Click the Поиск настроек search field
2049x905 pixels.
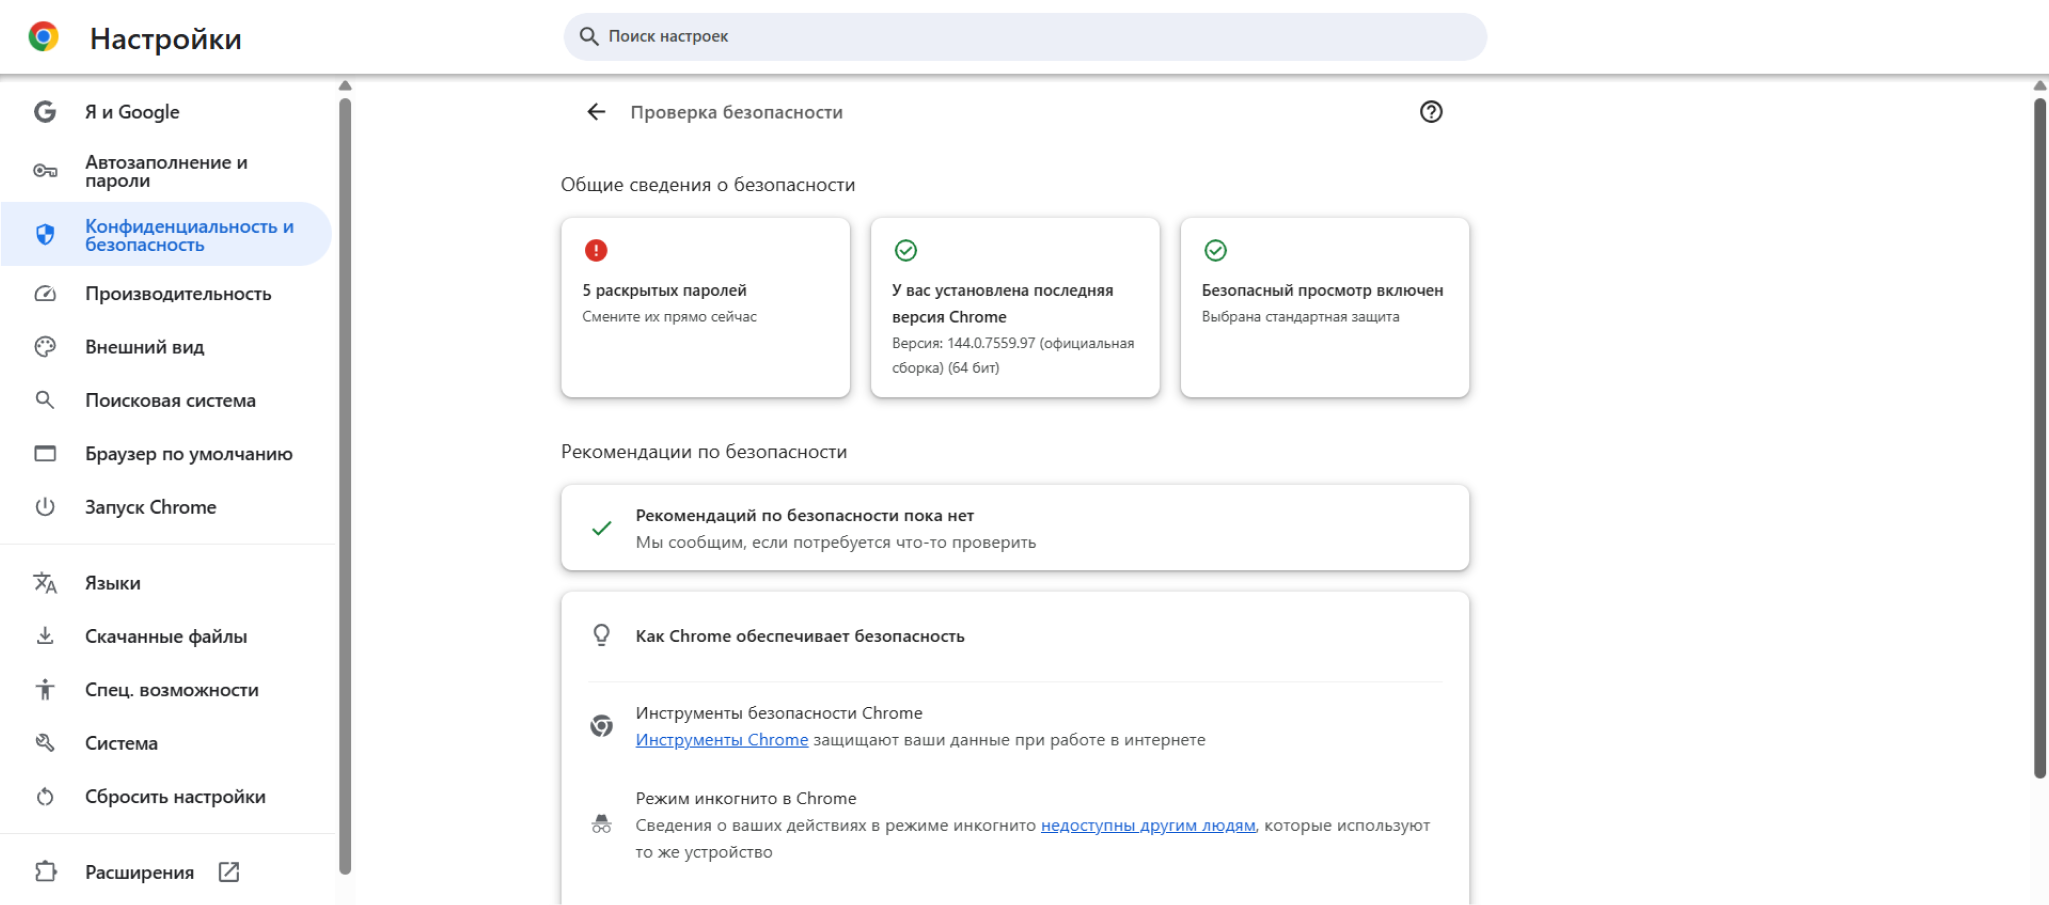1025,37
